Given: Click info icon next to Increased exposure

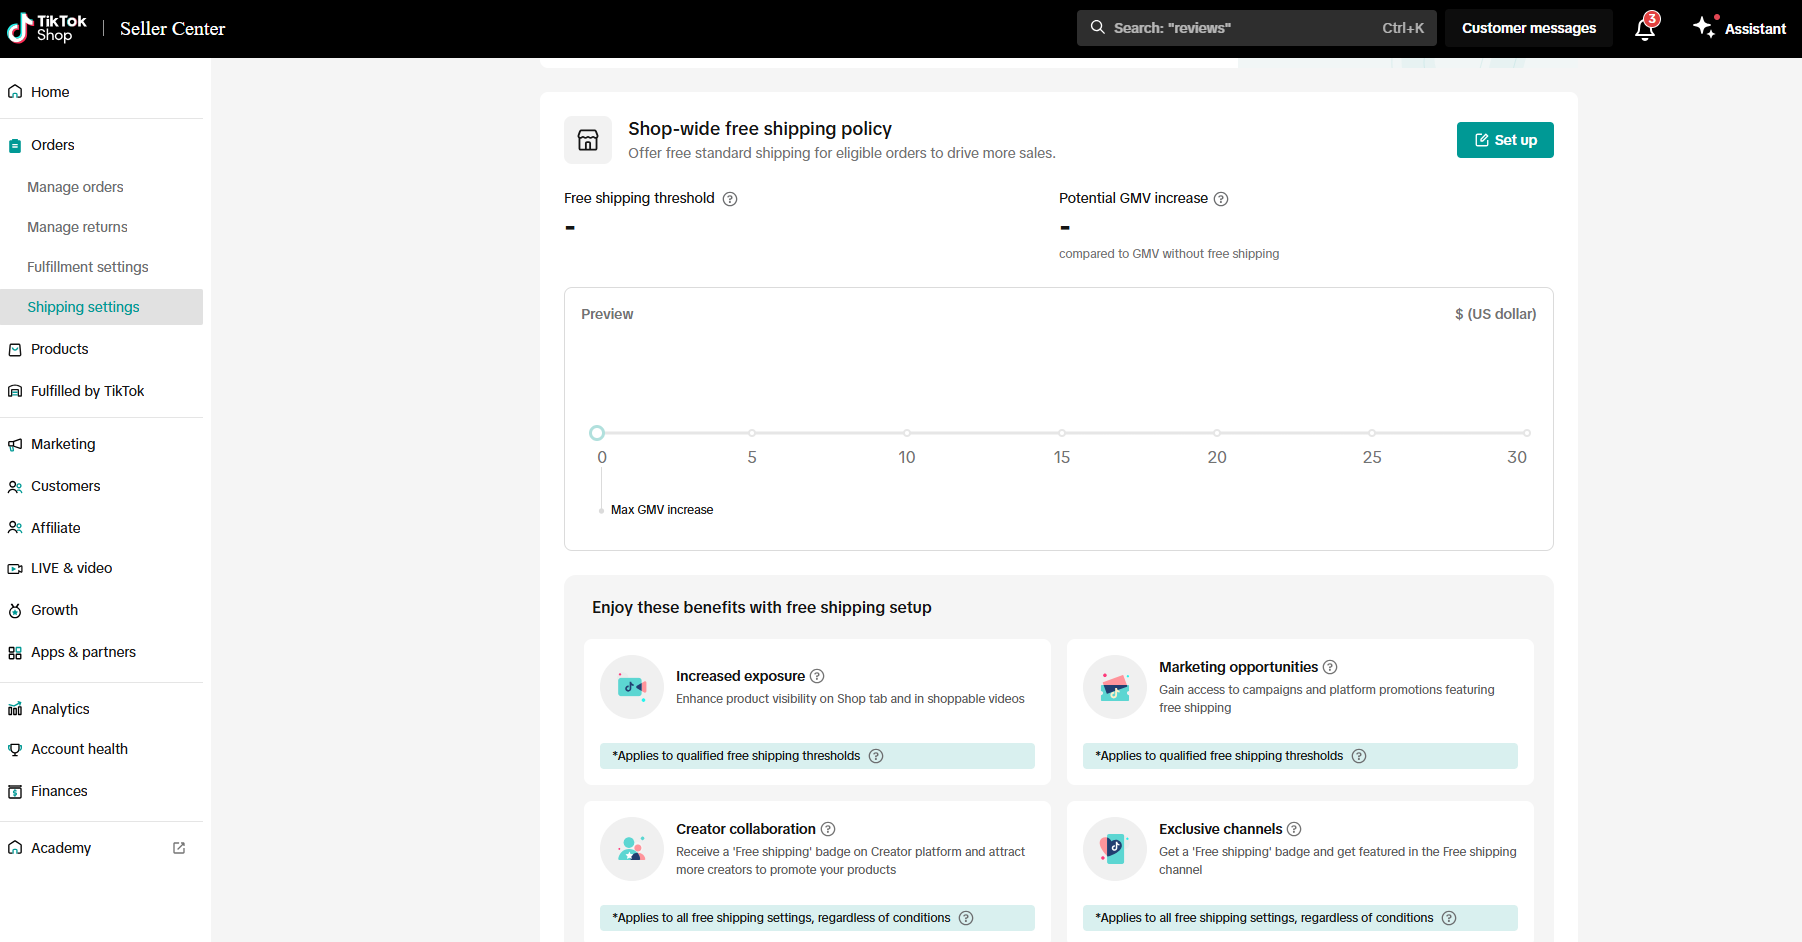Looking at the screenshot, I should pos(817,676).
